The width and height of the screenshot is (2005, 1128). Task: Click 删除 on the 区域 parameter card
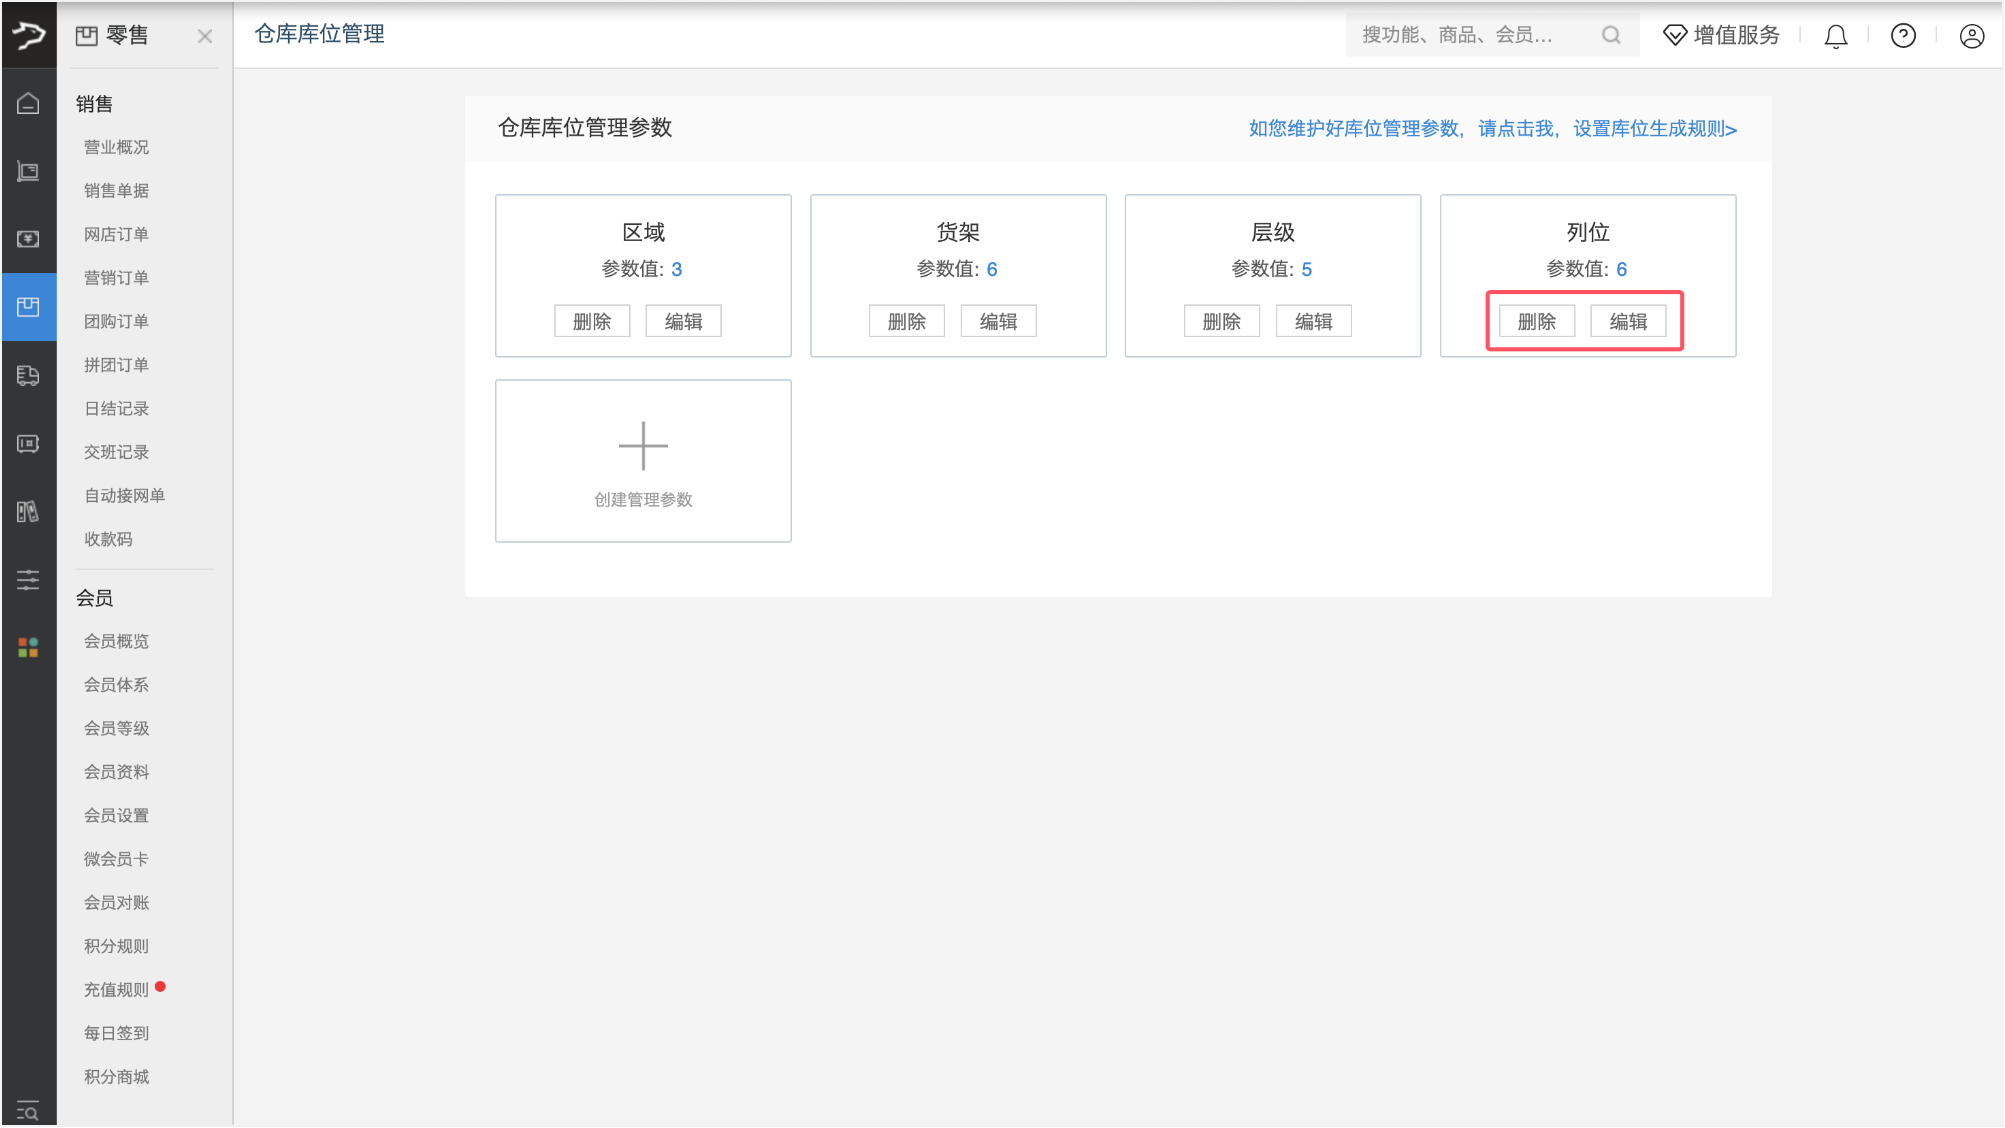coord(592,320)
